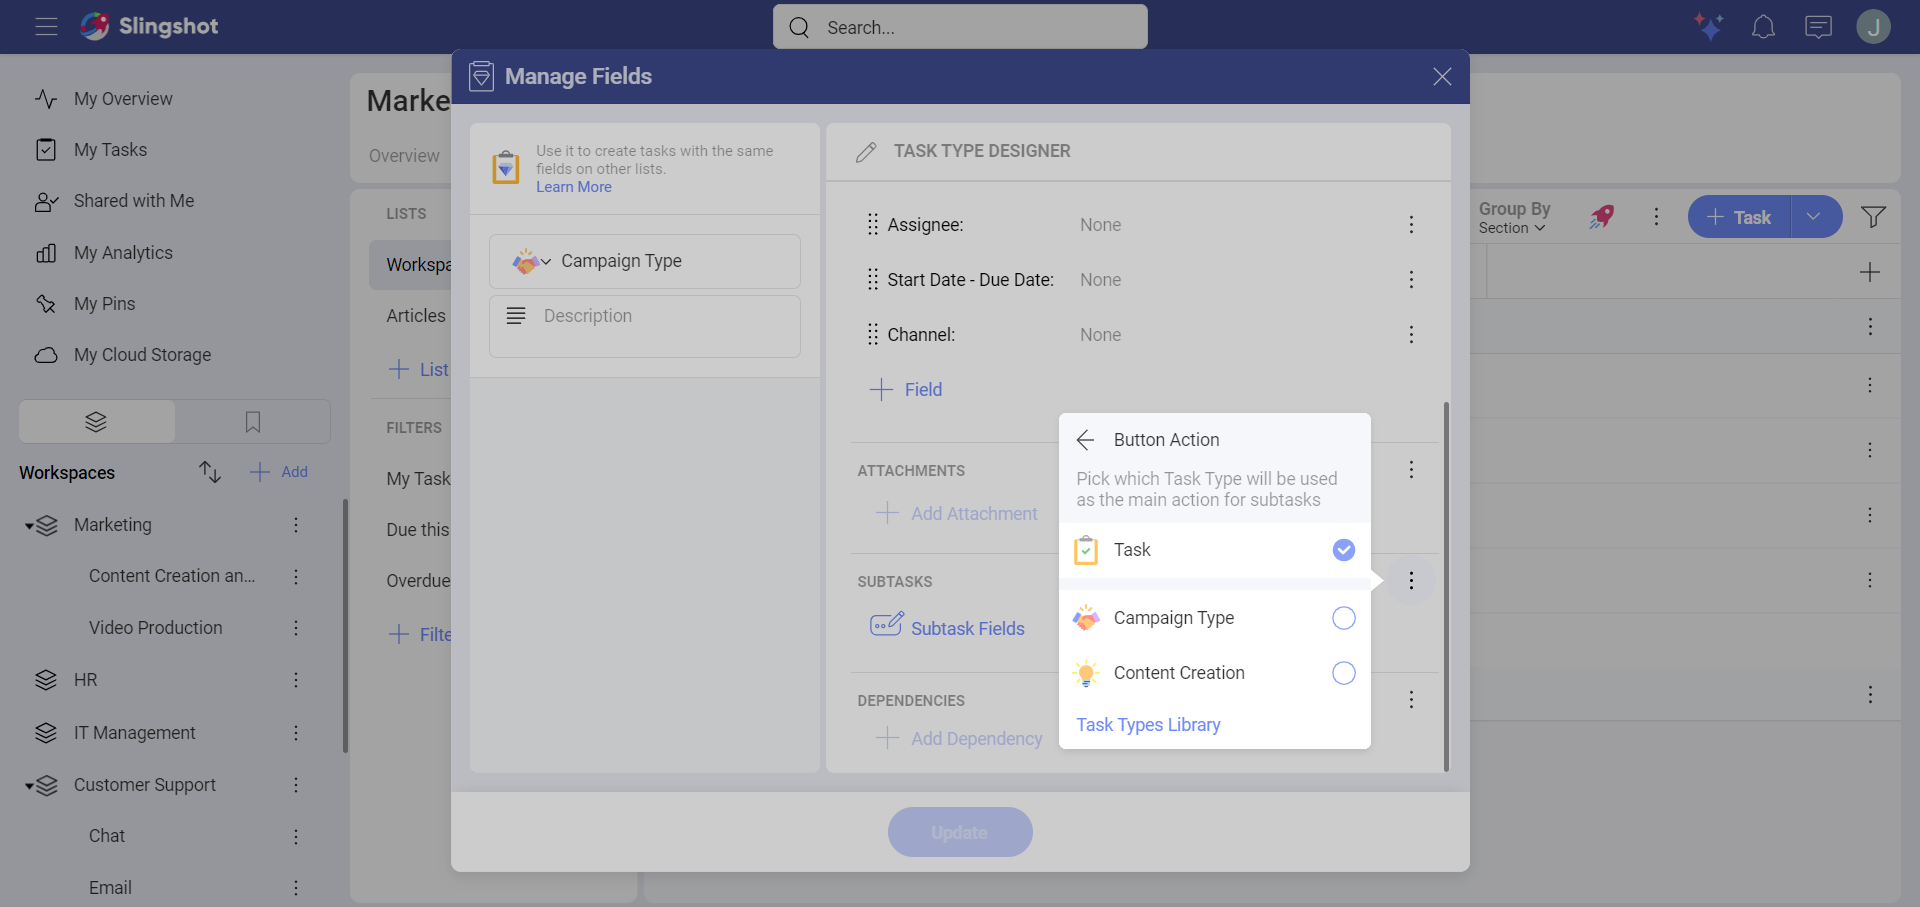Add a new workspace
Screen dimensions: 1920x907
click(x=279, y=472)
